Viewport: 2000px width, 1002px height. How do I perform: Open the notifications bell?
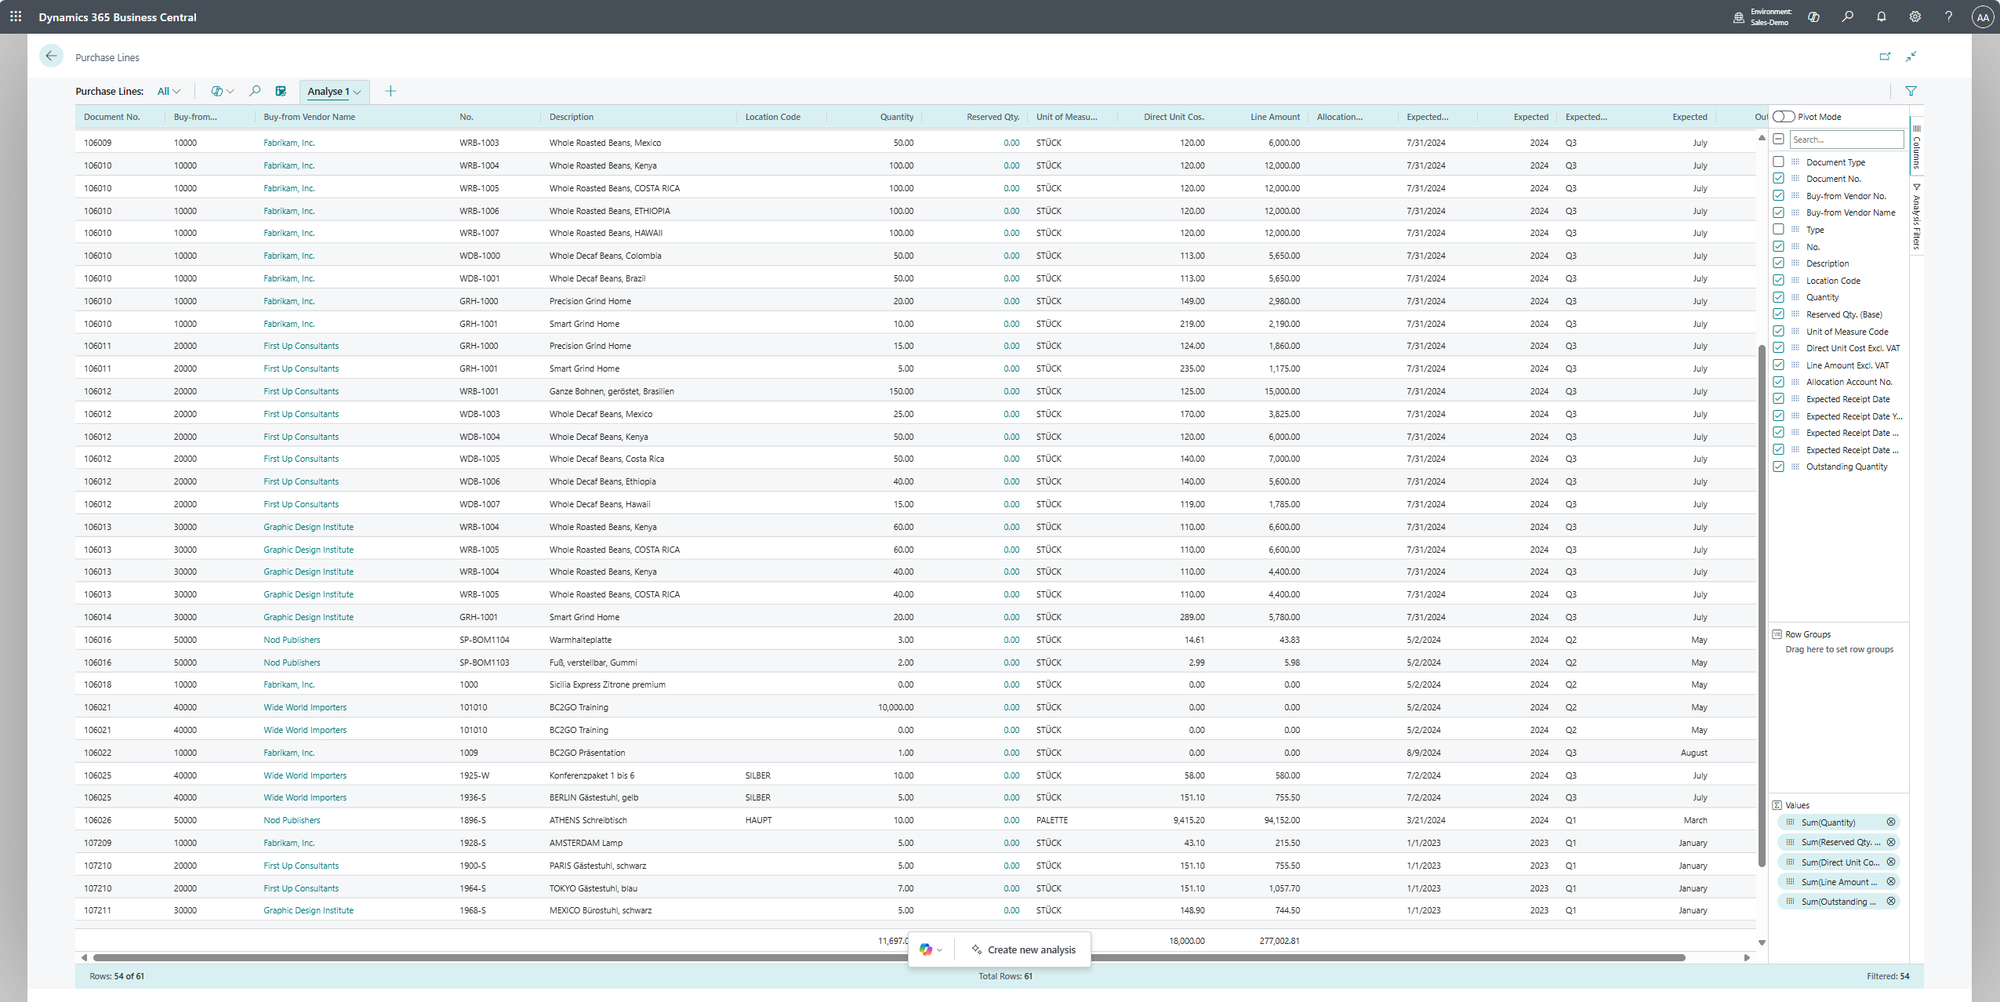(1881, 17)
